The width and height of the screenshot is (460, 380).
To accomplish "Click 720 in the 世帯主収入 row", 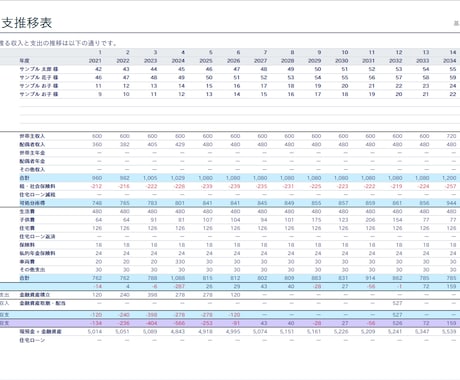I will pos(451,136).
